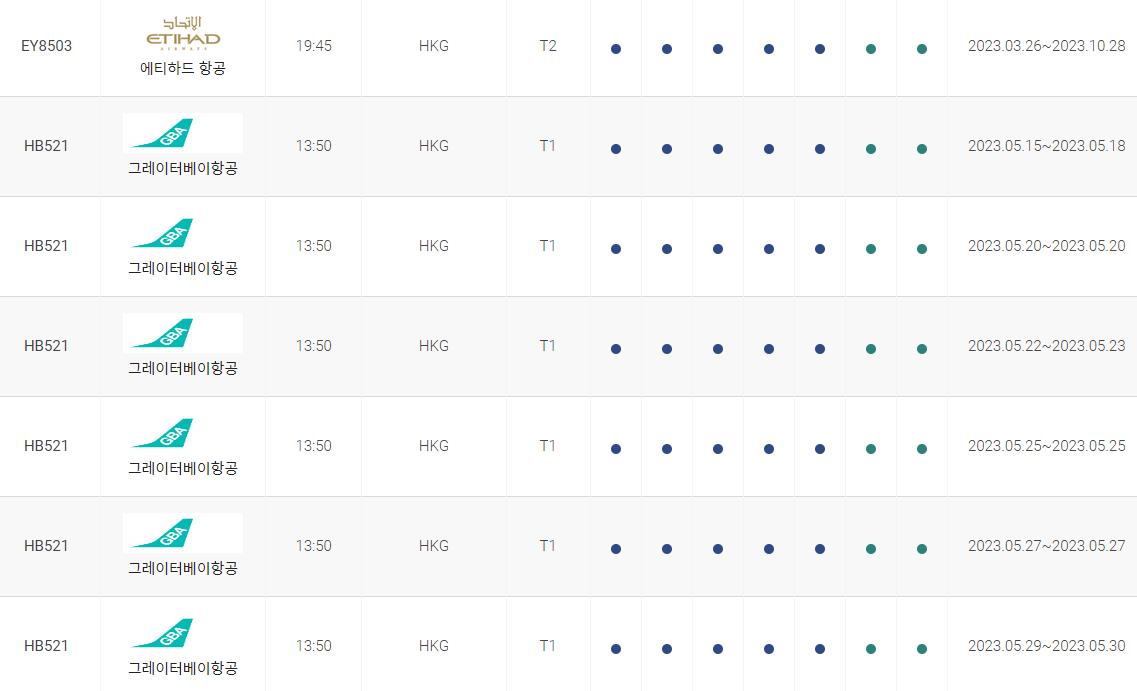Select date range 2023.03.26~2023.10.28
Image resolution: width=1137 pixels, height=691 pixels.
(1046, 46)
